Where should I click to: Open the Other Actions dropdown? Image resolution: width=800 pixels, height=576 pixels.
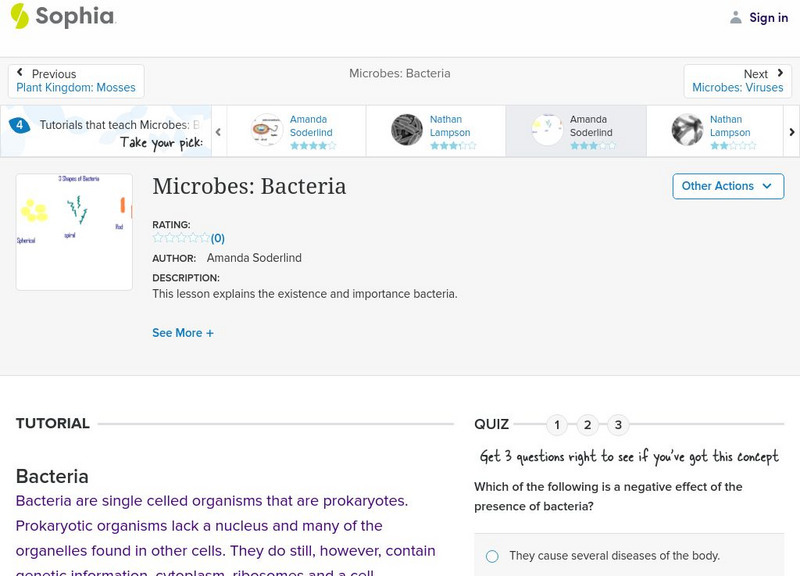coord(727,186)
